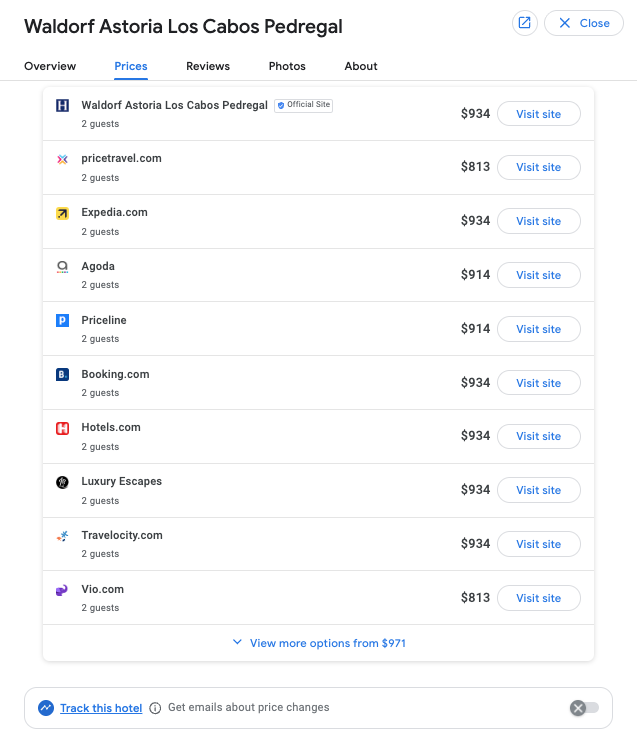Visit site for Waldorf Astoria official listing
The height and width of the screenshot is (740, 637).
coord(539,114)
